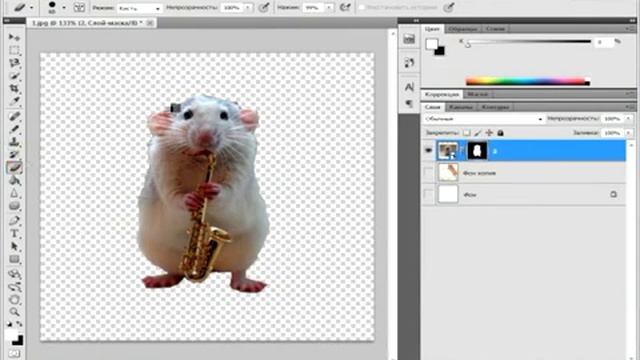
Task: Open the Character panel icon
Action: 409,87
